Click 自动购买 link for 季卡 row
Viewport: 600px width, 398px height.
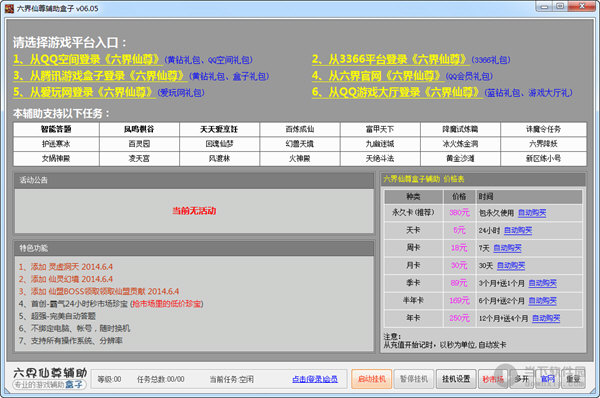click(542, 283)
